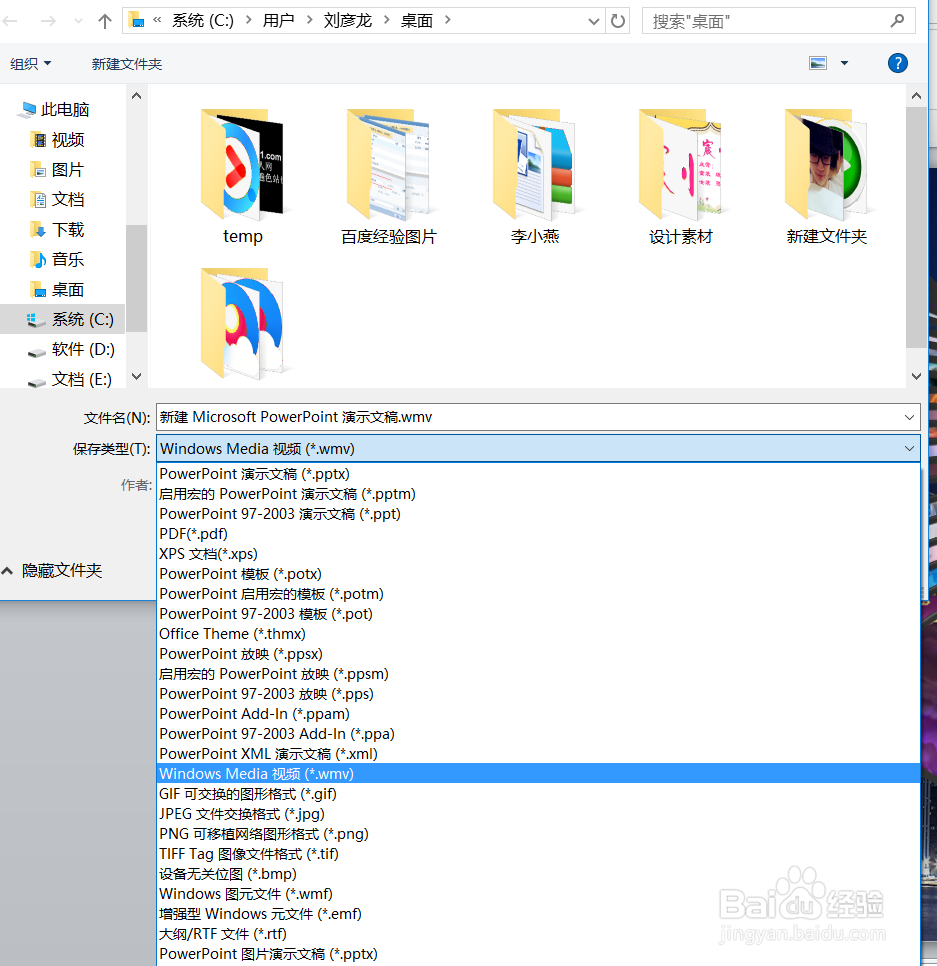
Task: Choose PDF(*.pdf) save type
Action: coord(538,534)
